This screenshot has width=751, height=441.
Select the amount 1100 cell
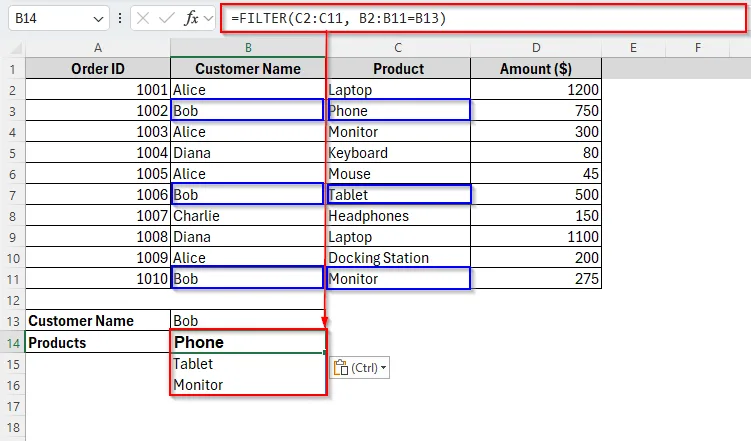[536, 237]
